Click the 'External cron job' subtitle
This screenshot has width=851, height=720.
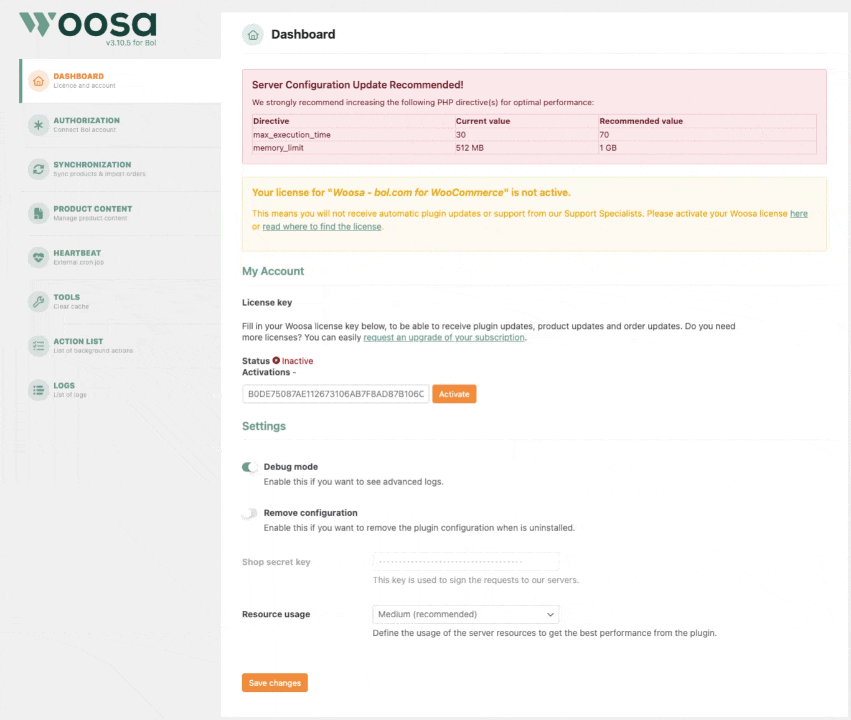tap(78, 262)
